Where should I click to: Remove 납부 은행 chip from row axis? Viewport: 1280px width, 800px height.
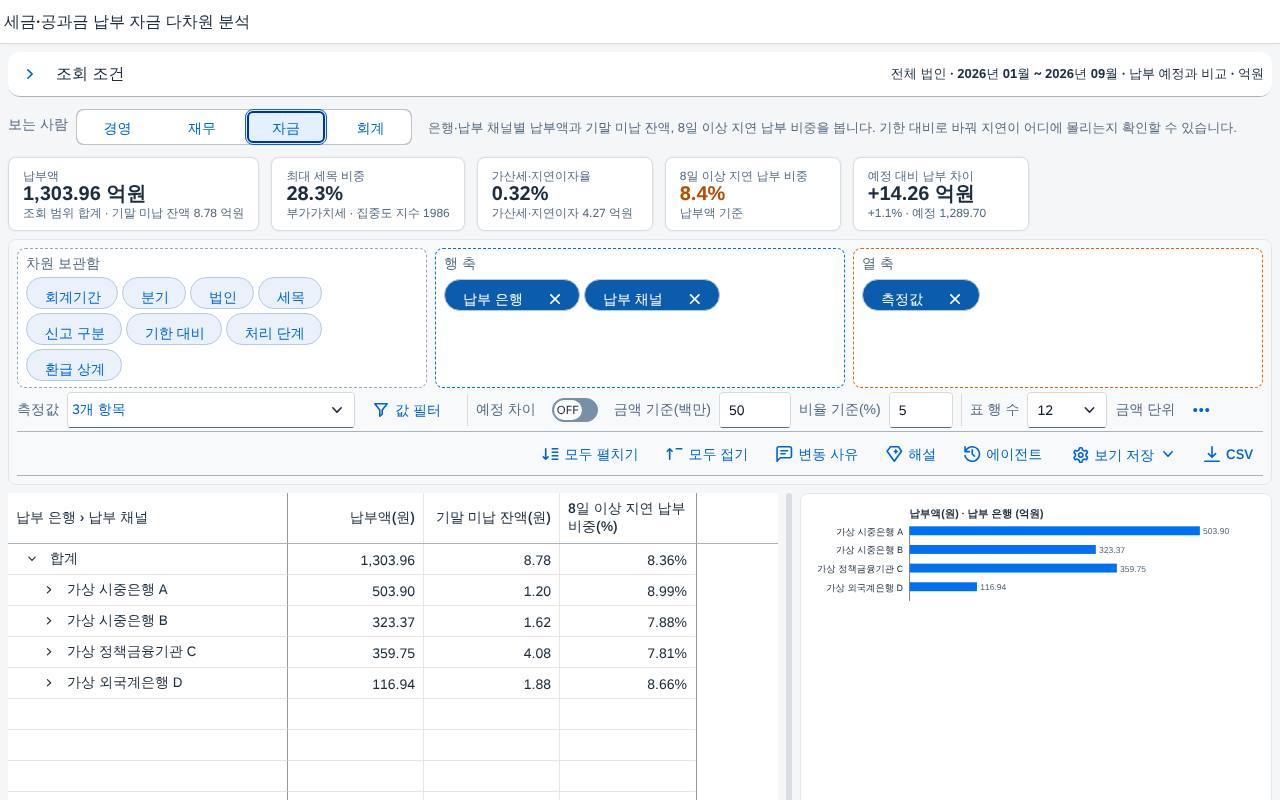555,299
